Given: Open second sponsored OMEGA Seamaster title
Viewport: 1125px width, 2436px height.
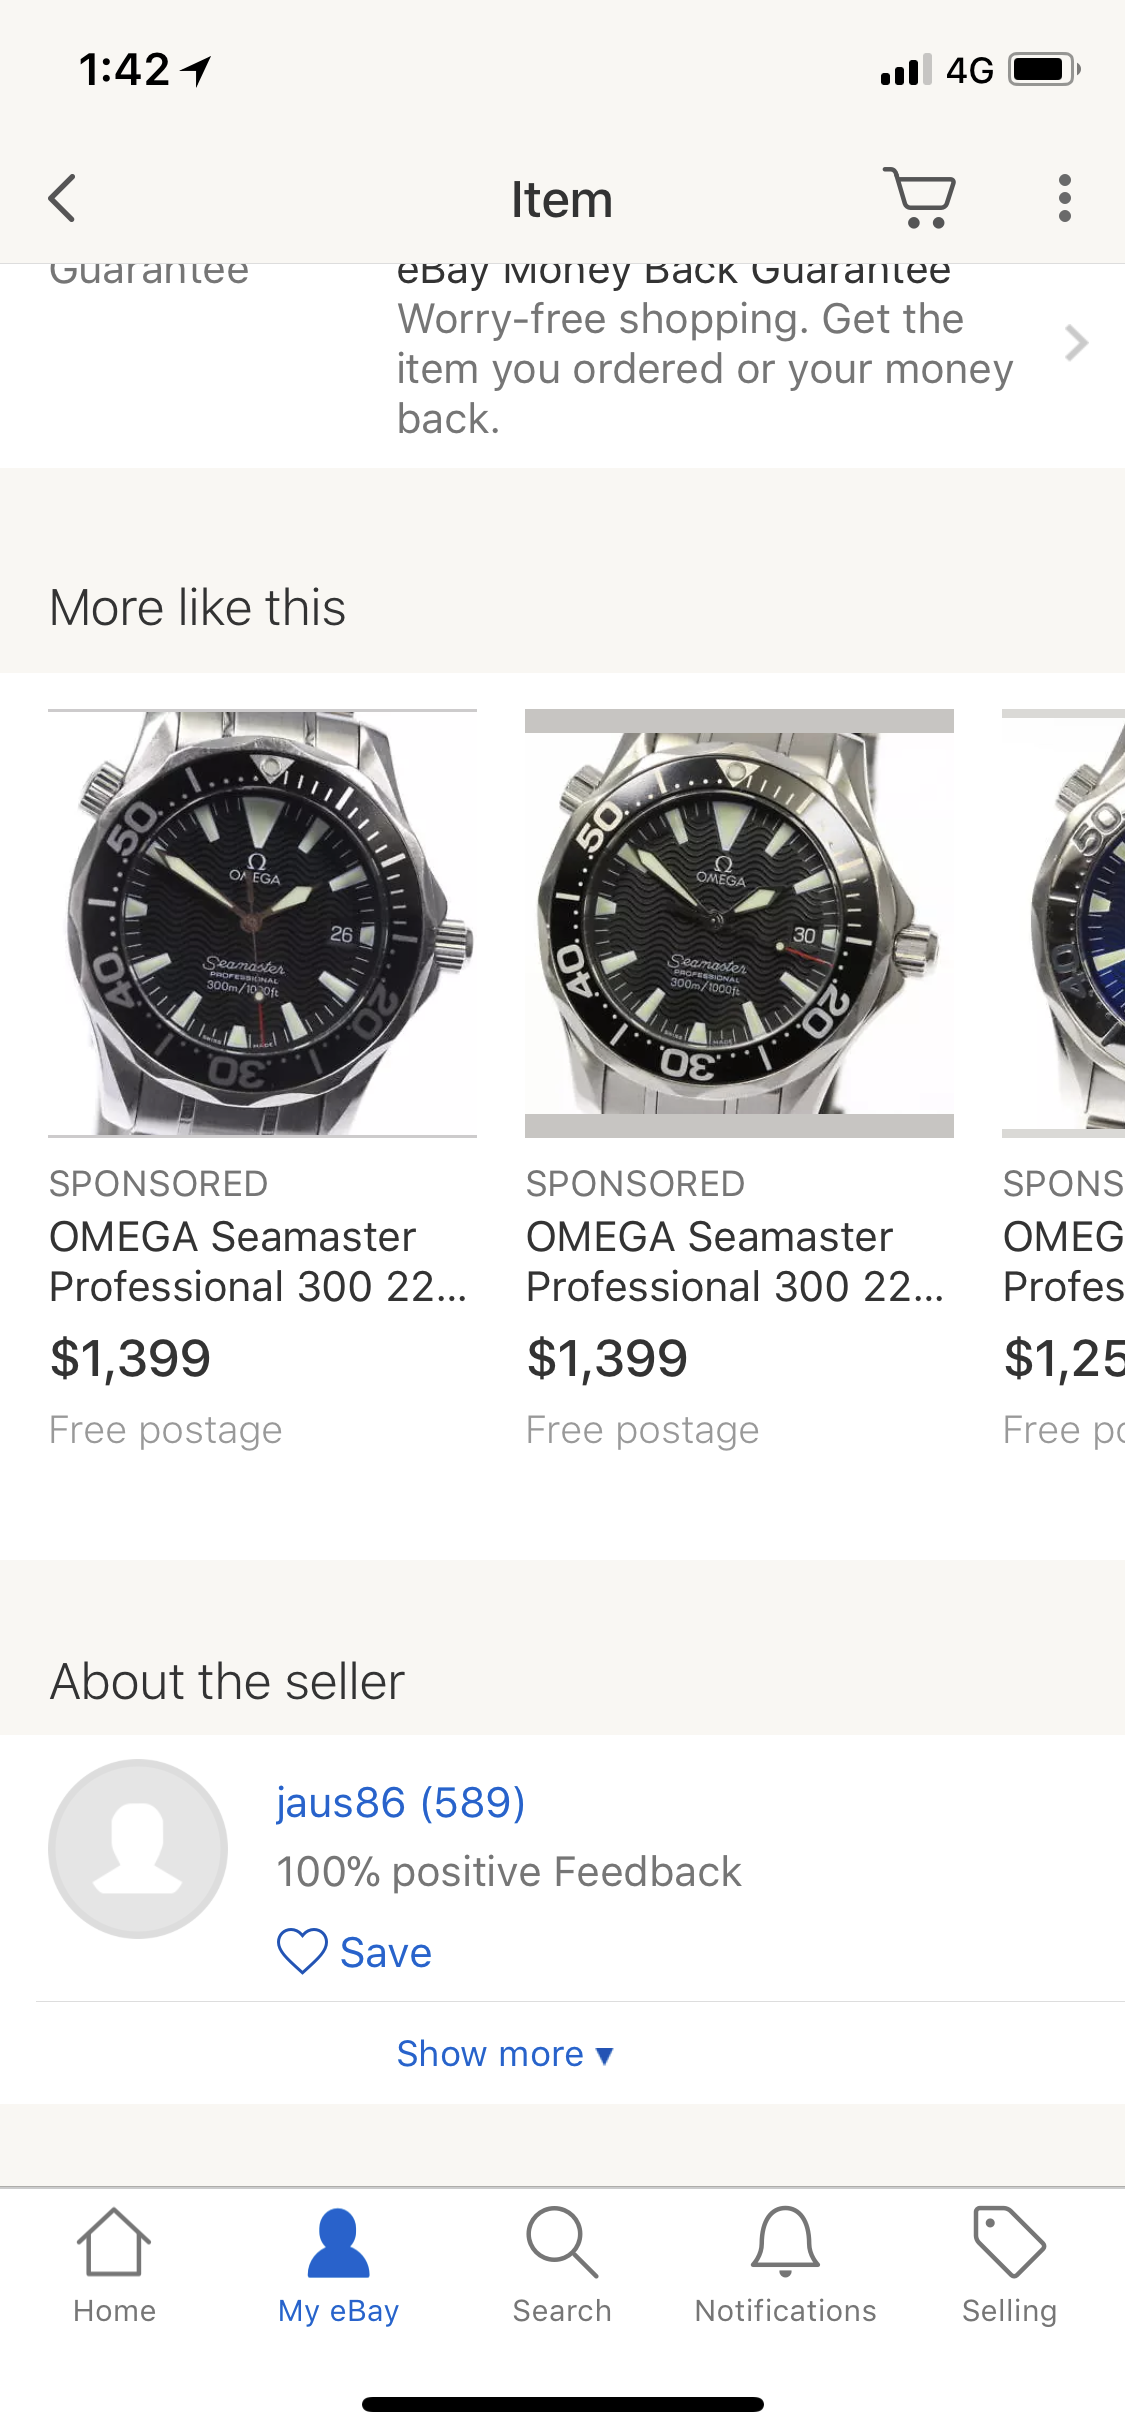Looking at the screenshot, I should [x=735, y=1261].
